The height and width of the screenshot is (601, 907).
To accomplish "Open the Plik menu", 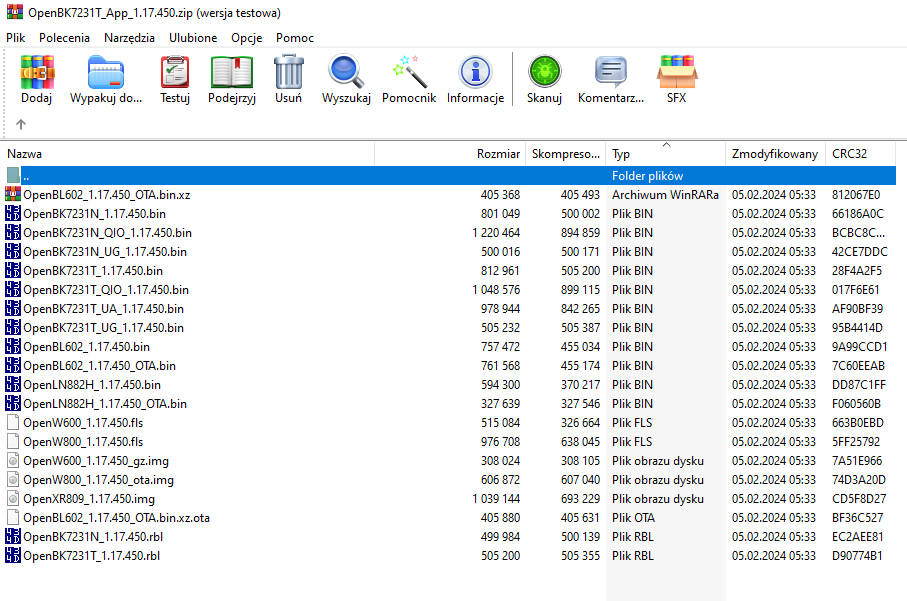I will (16, 38).
